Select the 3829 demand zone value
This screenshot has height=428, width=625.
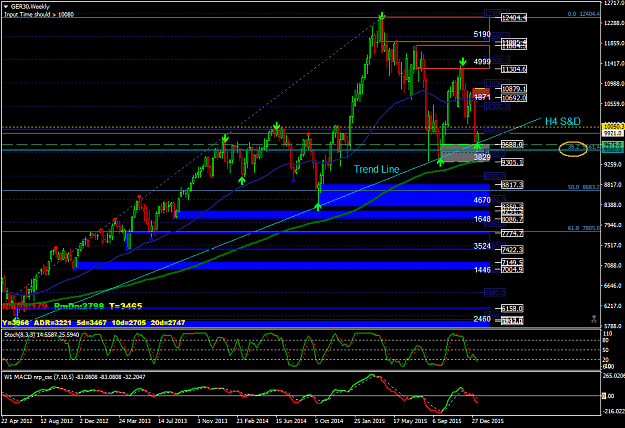(x=482, y=157)
